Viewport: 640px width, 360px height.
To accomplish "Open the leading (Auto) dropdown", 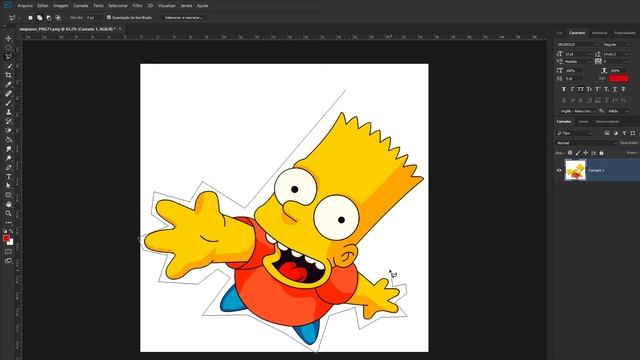I will [616, 54].
